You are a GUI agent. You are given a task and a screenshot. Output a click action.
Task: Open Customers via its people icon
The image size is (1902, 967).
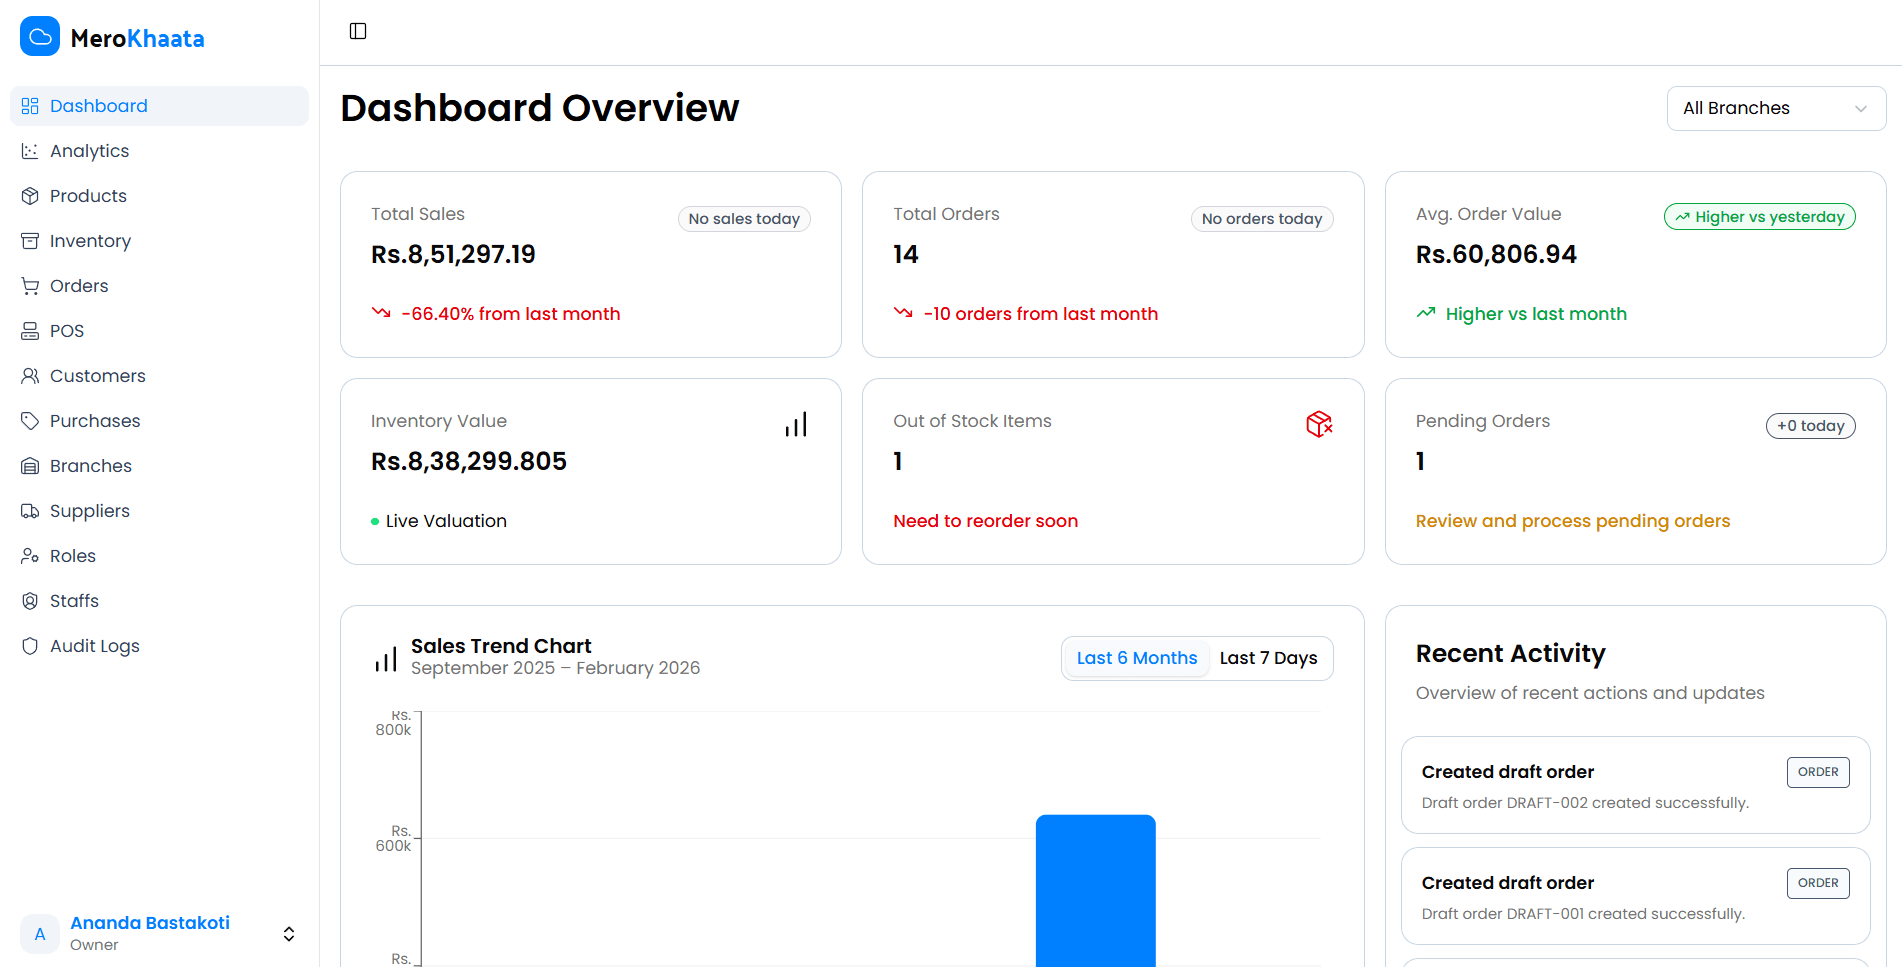click(31, 375)
